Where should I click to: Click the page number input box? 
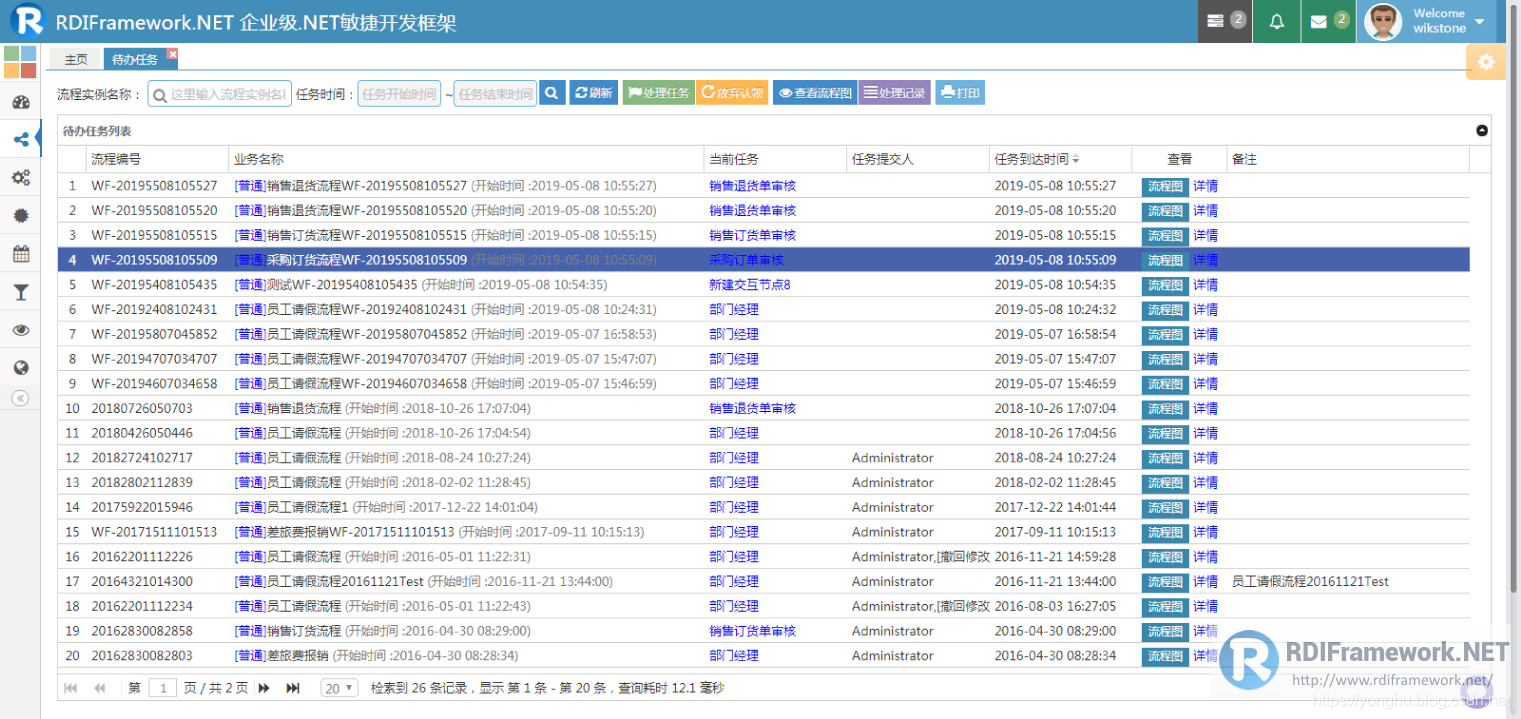[x=163, y=688]
